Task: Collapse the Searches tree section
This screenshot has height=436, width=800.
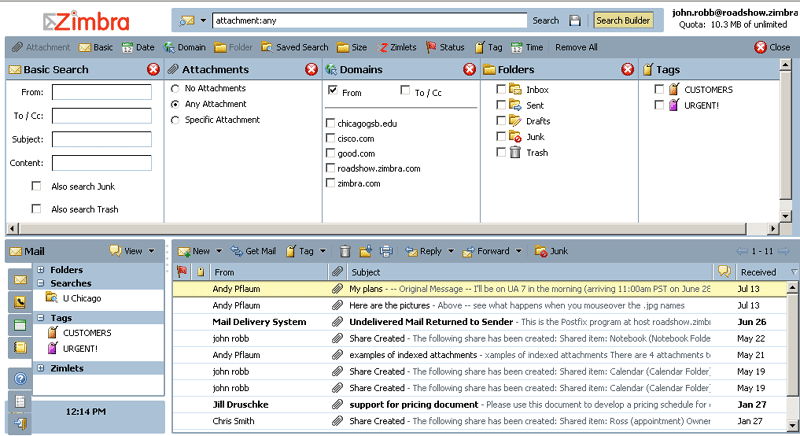Action: click(41, 283)
